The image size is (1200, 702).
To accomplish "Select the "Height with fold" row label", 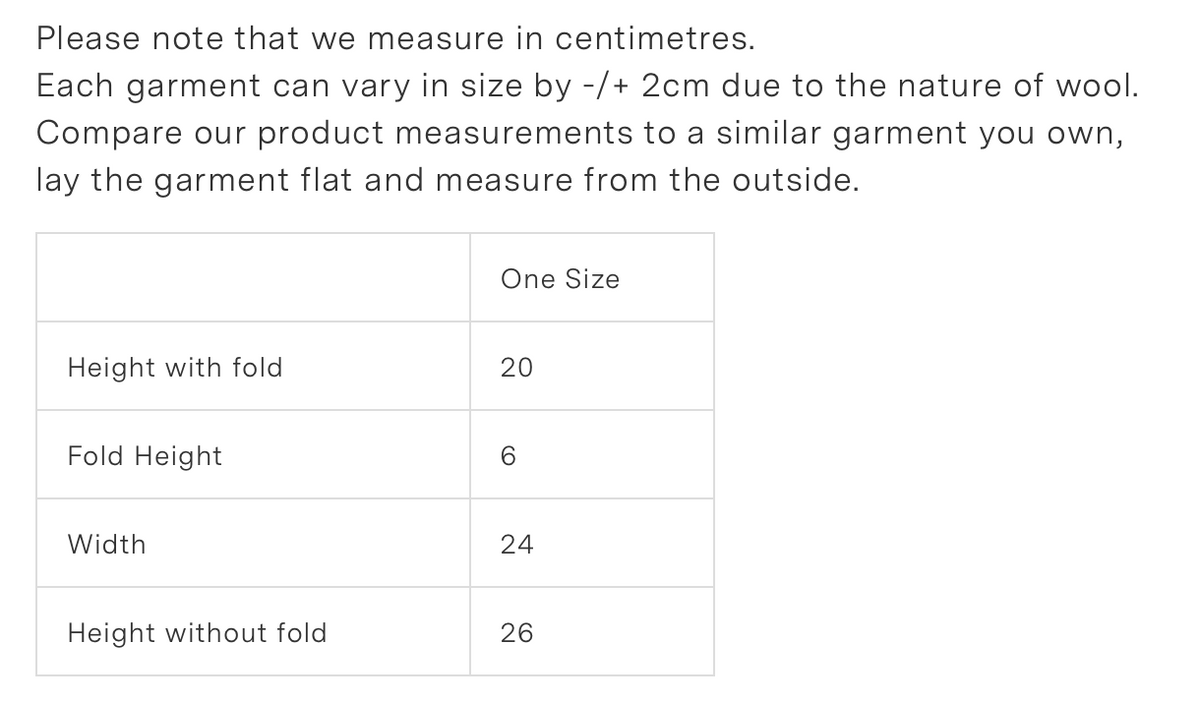I will point(175,368).
